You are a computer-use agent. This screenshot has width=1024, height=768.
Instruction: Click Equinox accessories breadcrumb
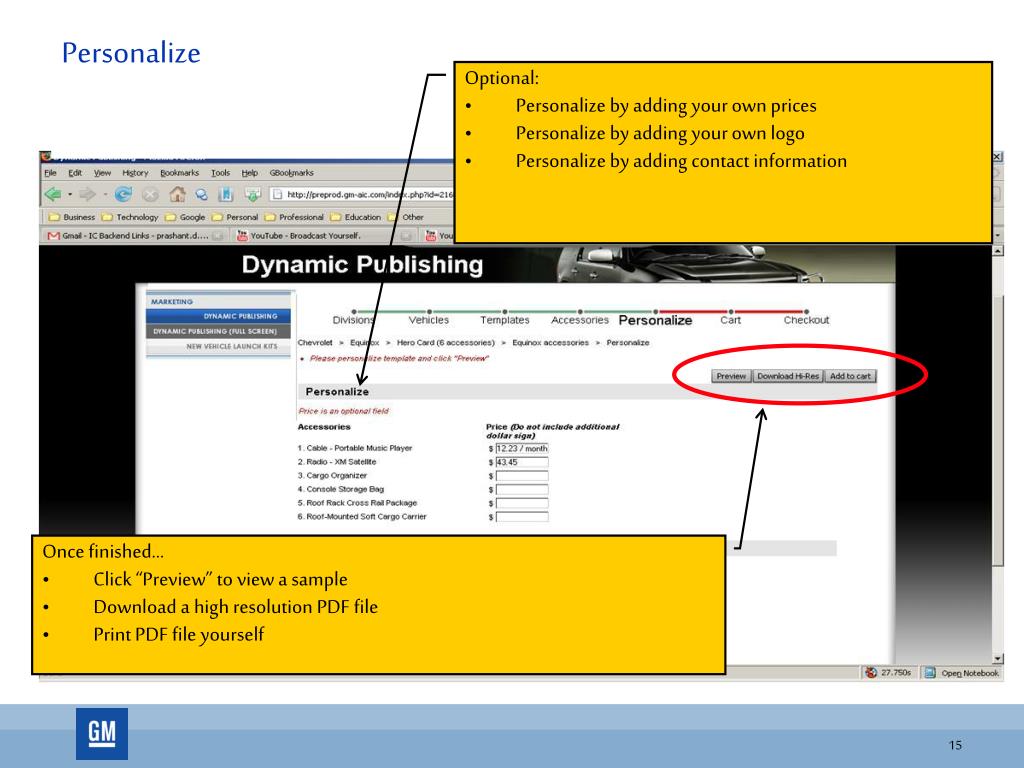tap(550, 342)
